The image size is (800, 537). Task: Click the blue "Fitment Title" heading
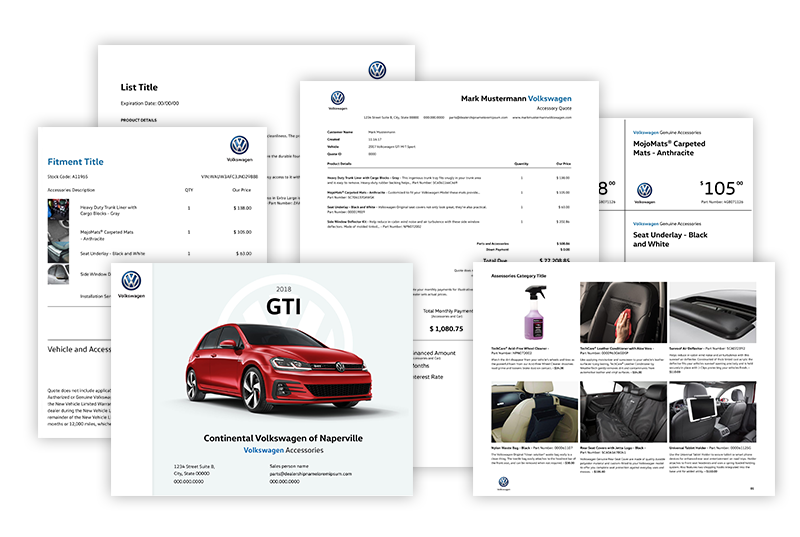[x=76, y=162]
